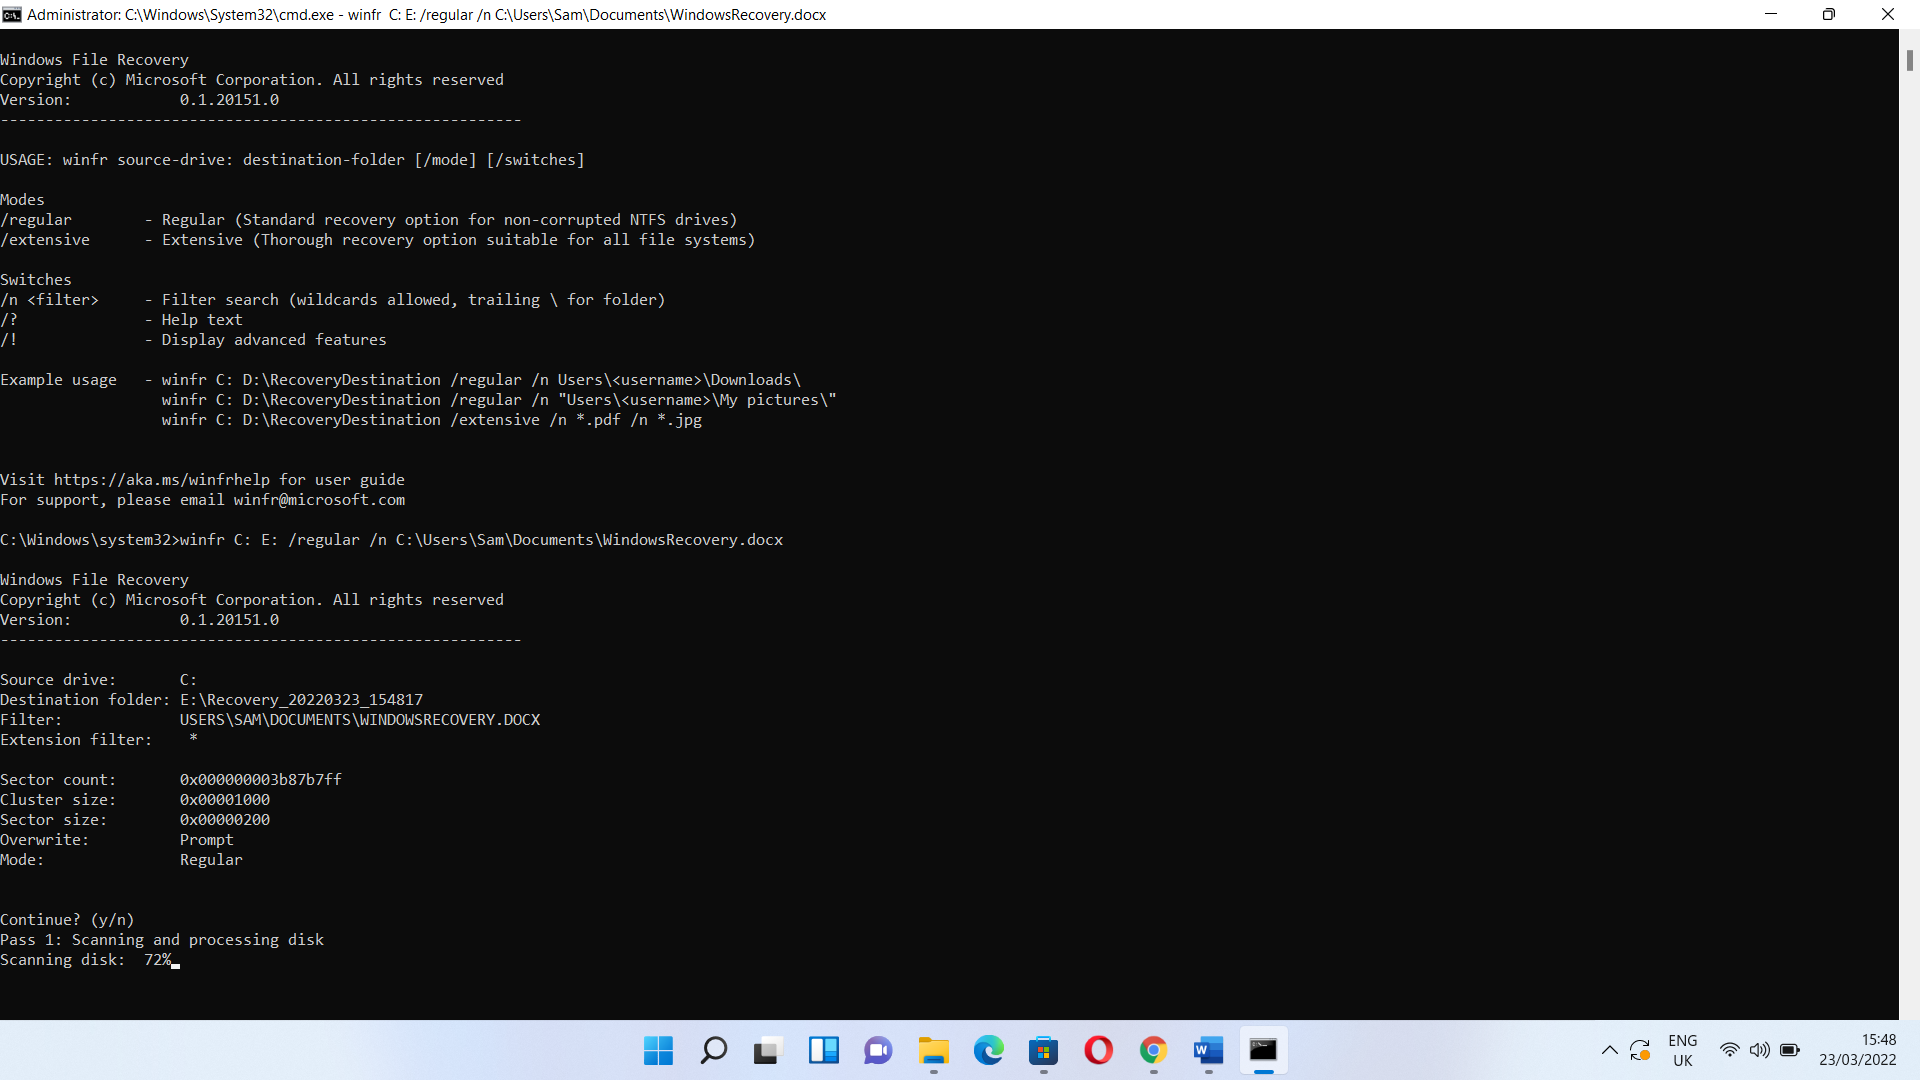Open Microsoft Store from taskbar

pos(1043,1050)
